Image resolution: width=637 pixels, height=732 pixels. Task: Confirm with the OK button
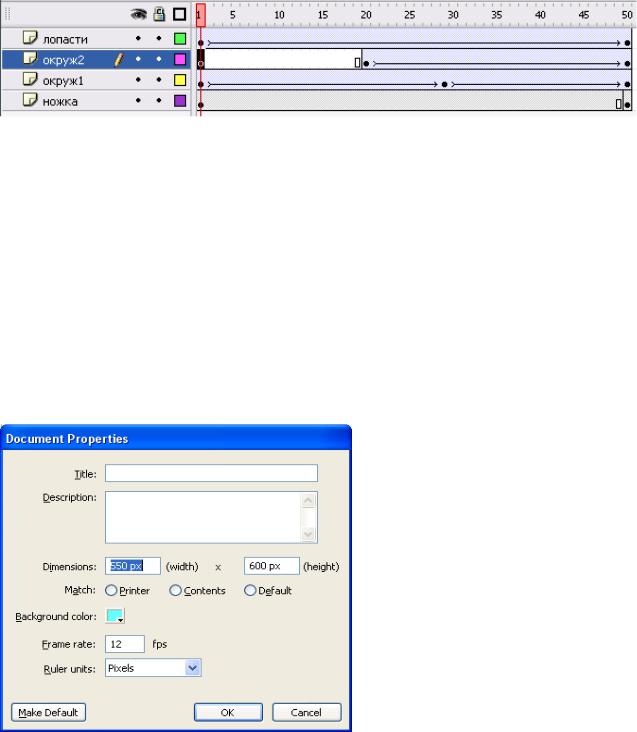(x=228, y=712)
